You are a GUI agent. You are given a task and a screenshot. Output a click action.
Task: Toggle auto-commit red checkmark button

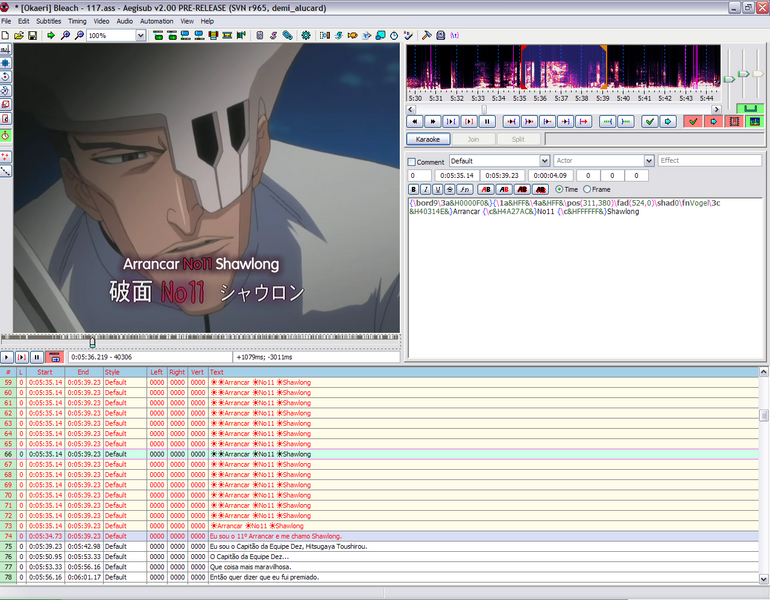[693, 121]
